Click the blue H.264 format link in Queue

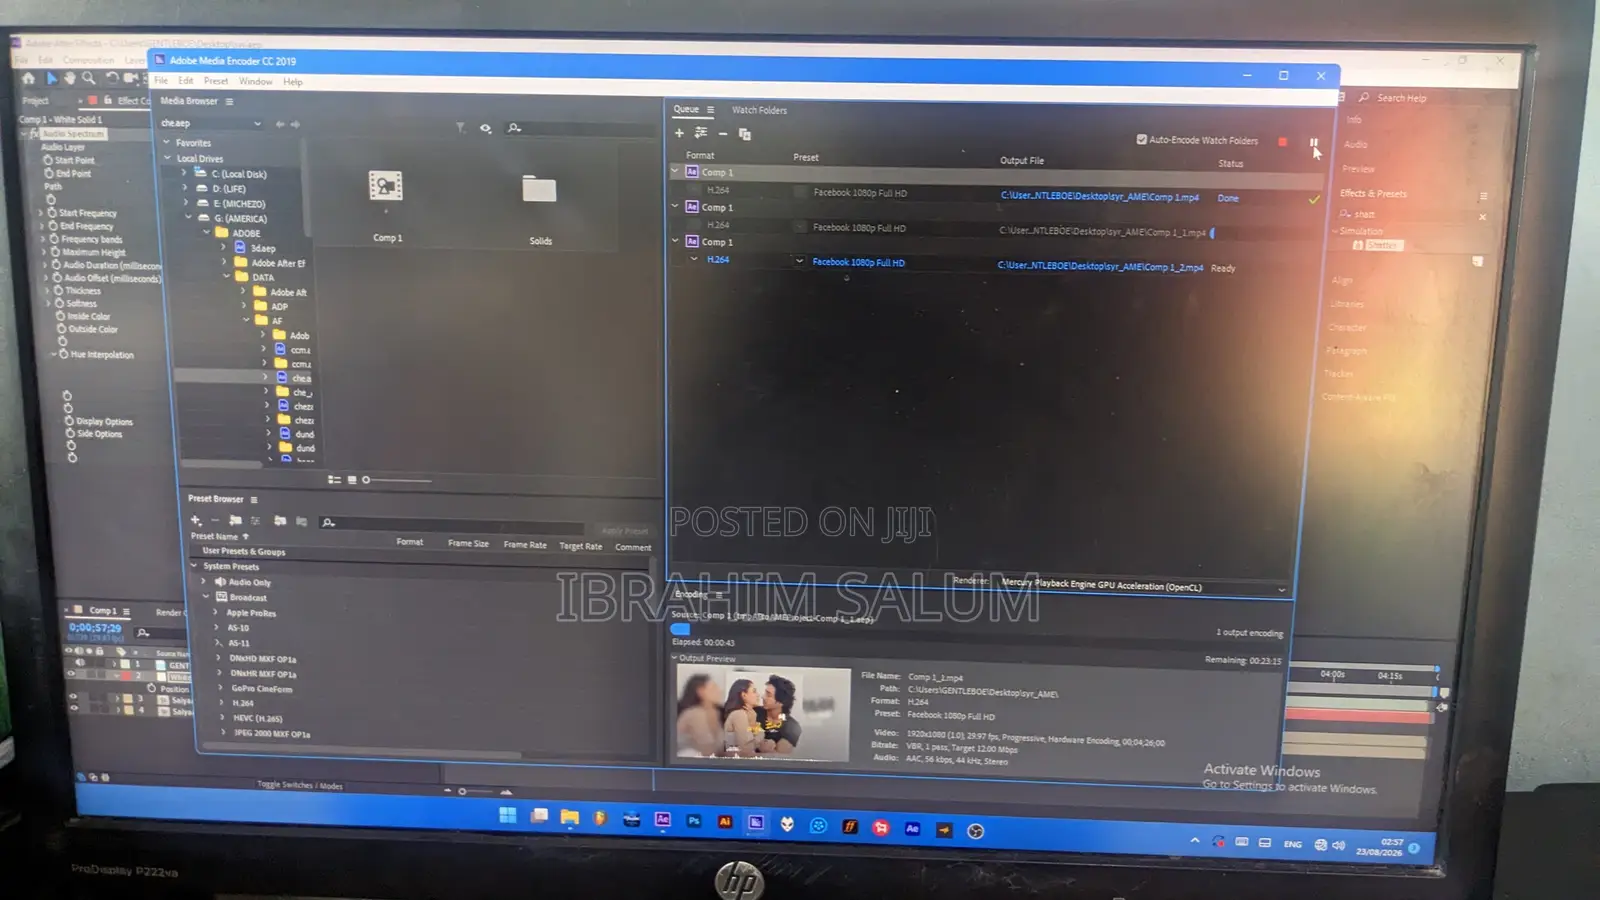718,260
